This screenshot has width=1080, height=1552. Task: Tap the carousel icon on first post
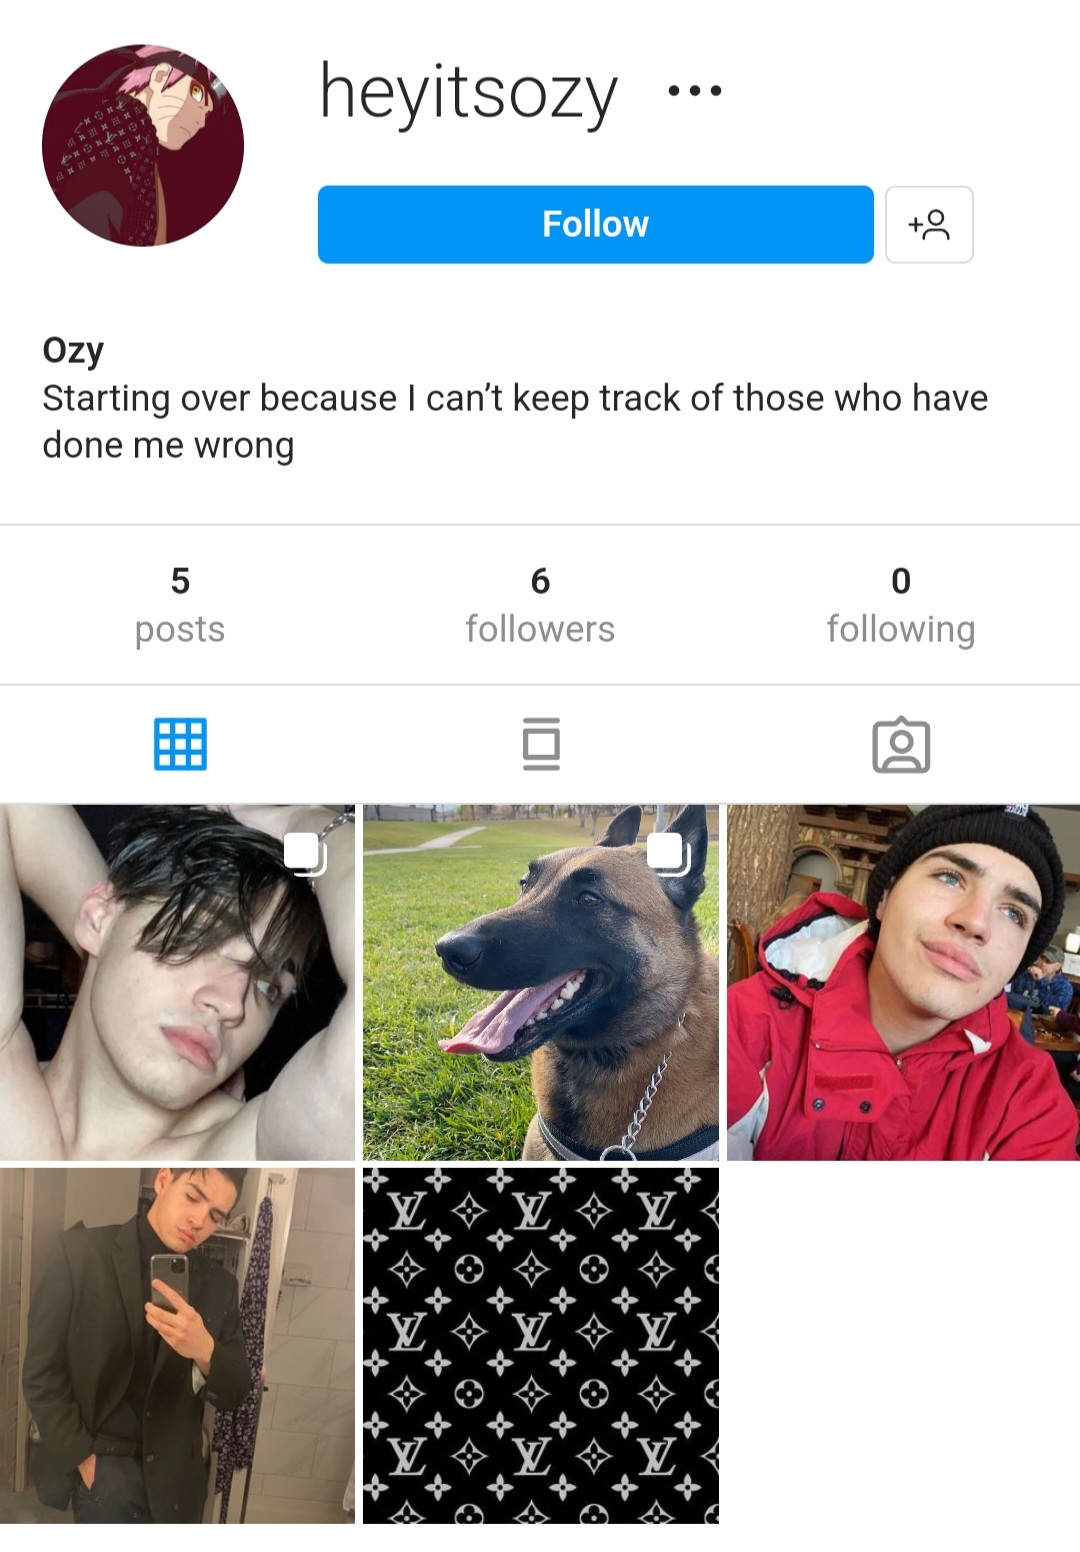point(305,854)
